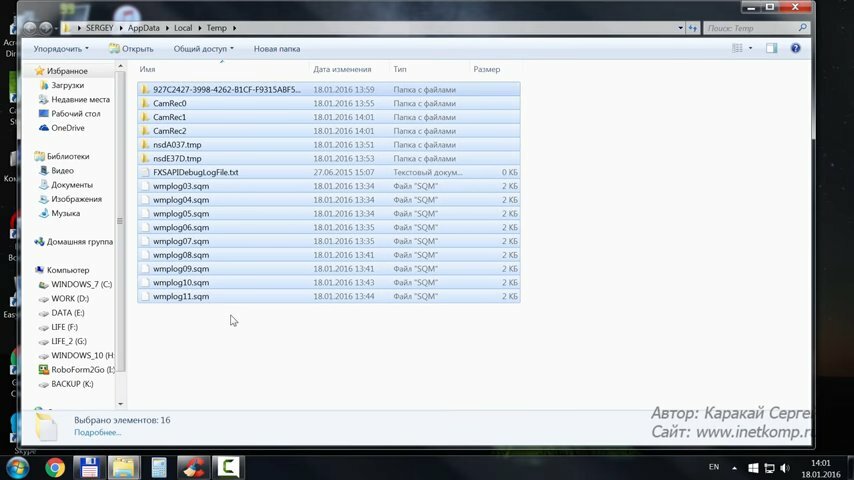Open the recent pages dropdown near nav arrows

tap(56, 28)
